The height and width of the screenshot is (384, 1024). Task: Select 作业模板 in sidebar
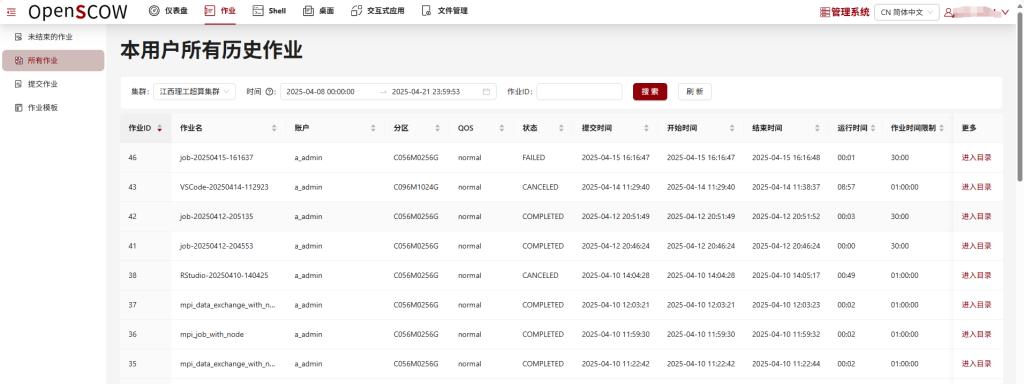53,107
